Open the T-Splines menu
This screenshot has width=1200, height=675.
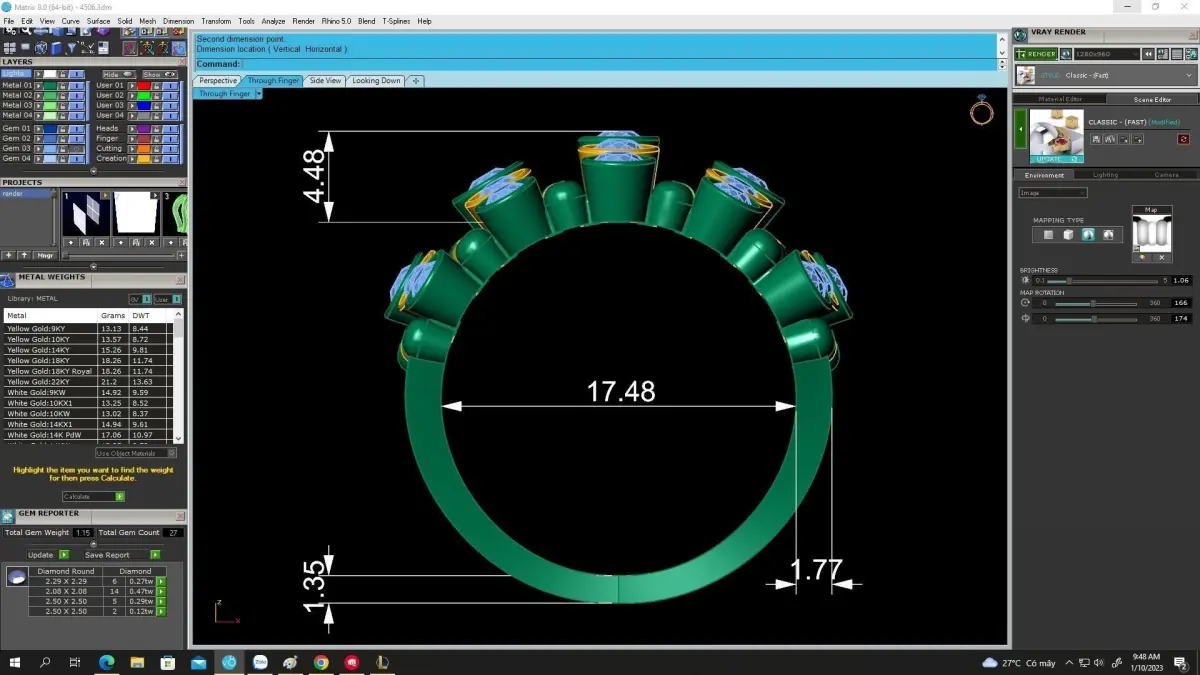(396, 21)
